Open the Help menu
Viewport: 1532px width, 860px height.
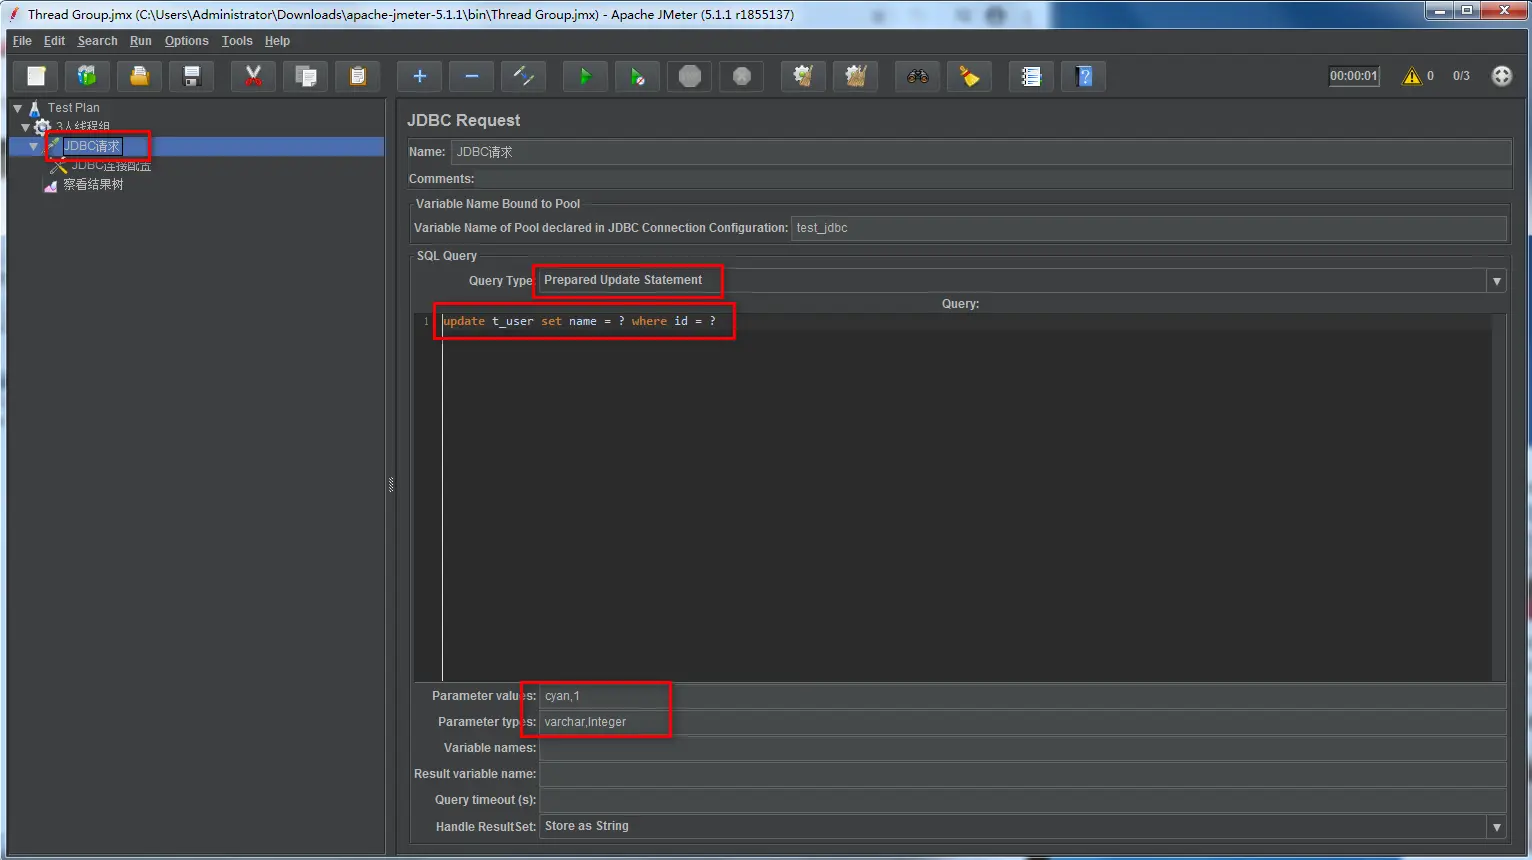[277, 41]
